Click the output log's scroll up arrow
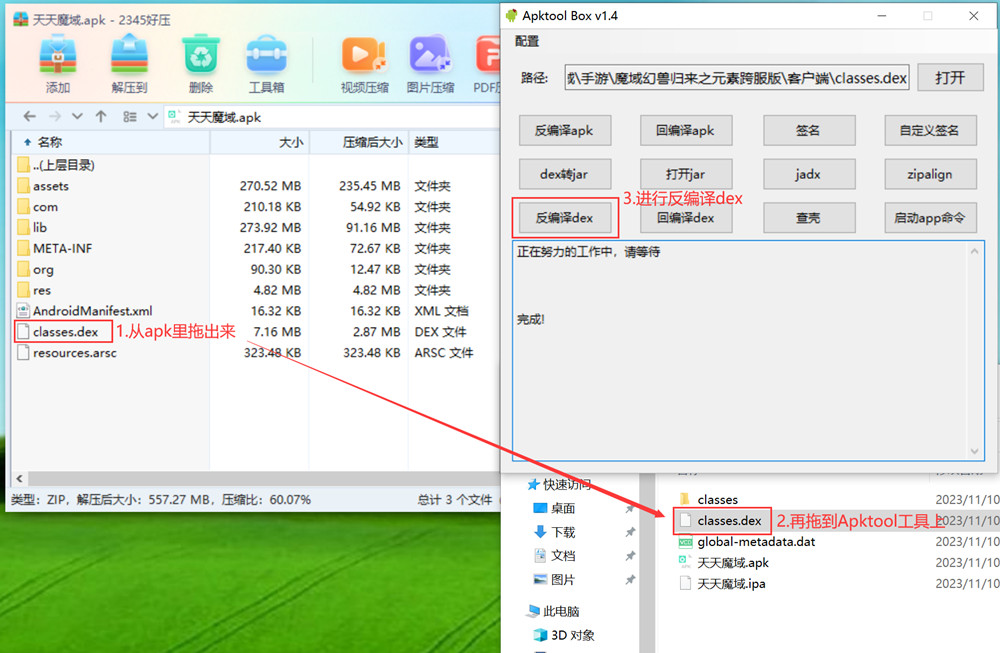1000x653 pixels. click(974, 251)
